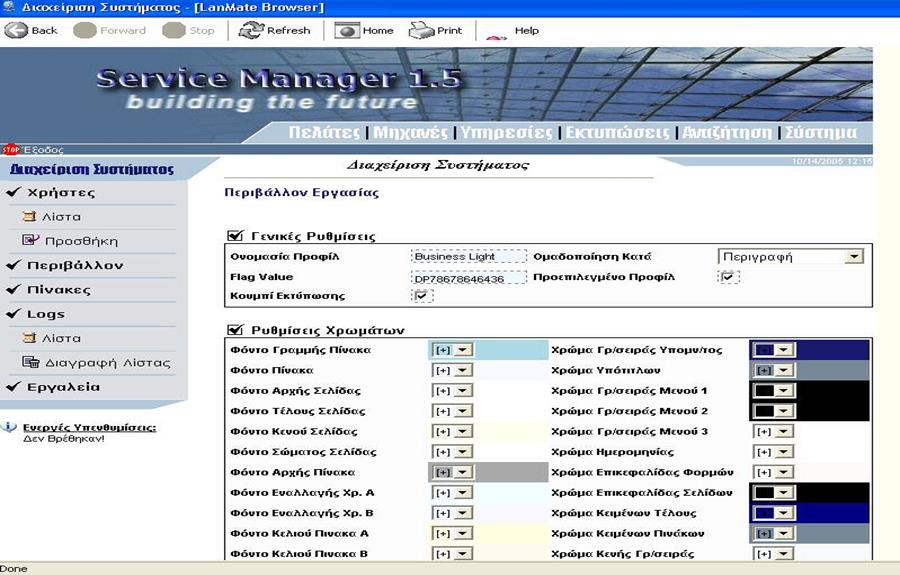The width and height of the screenshot is (900, 575).
Task: Click the Ενεργές Υπενθυμίσεις link
Action: [90, 428]
